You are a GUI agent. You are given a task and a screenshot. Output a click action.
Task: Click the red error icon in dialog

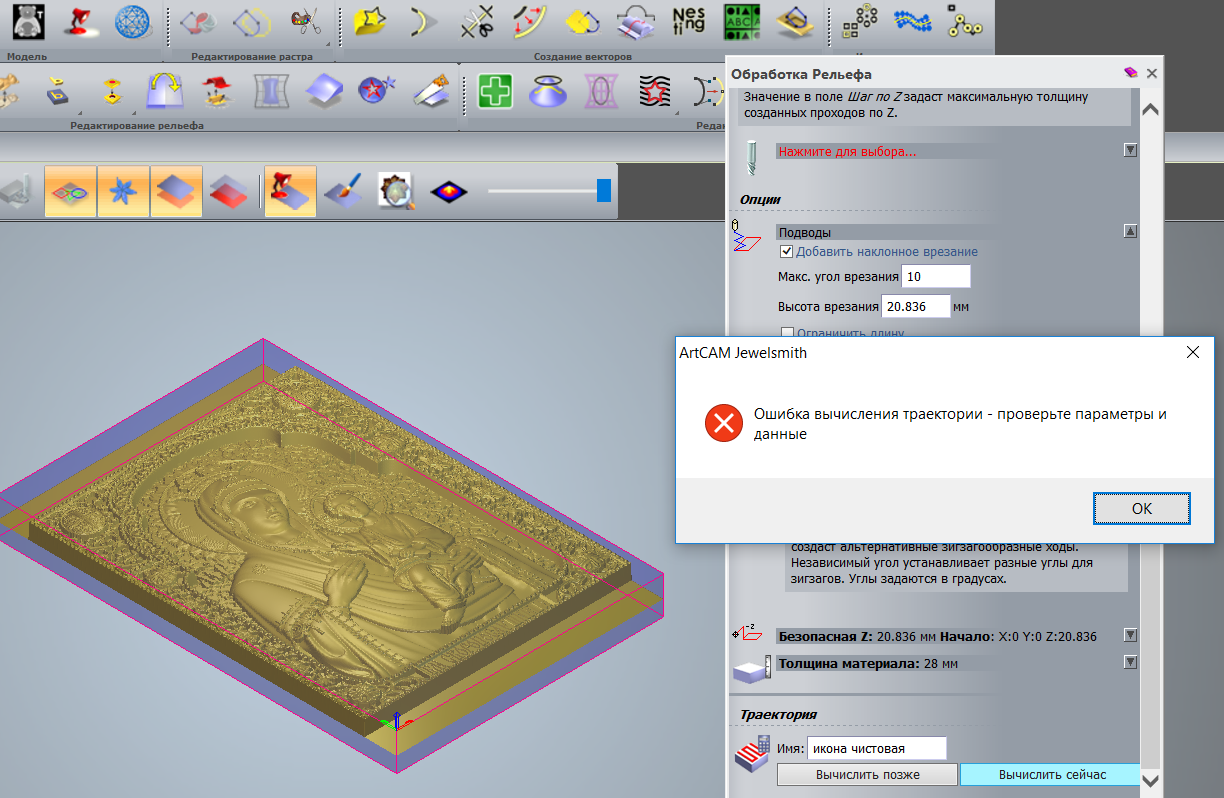pos(722,423)
